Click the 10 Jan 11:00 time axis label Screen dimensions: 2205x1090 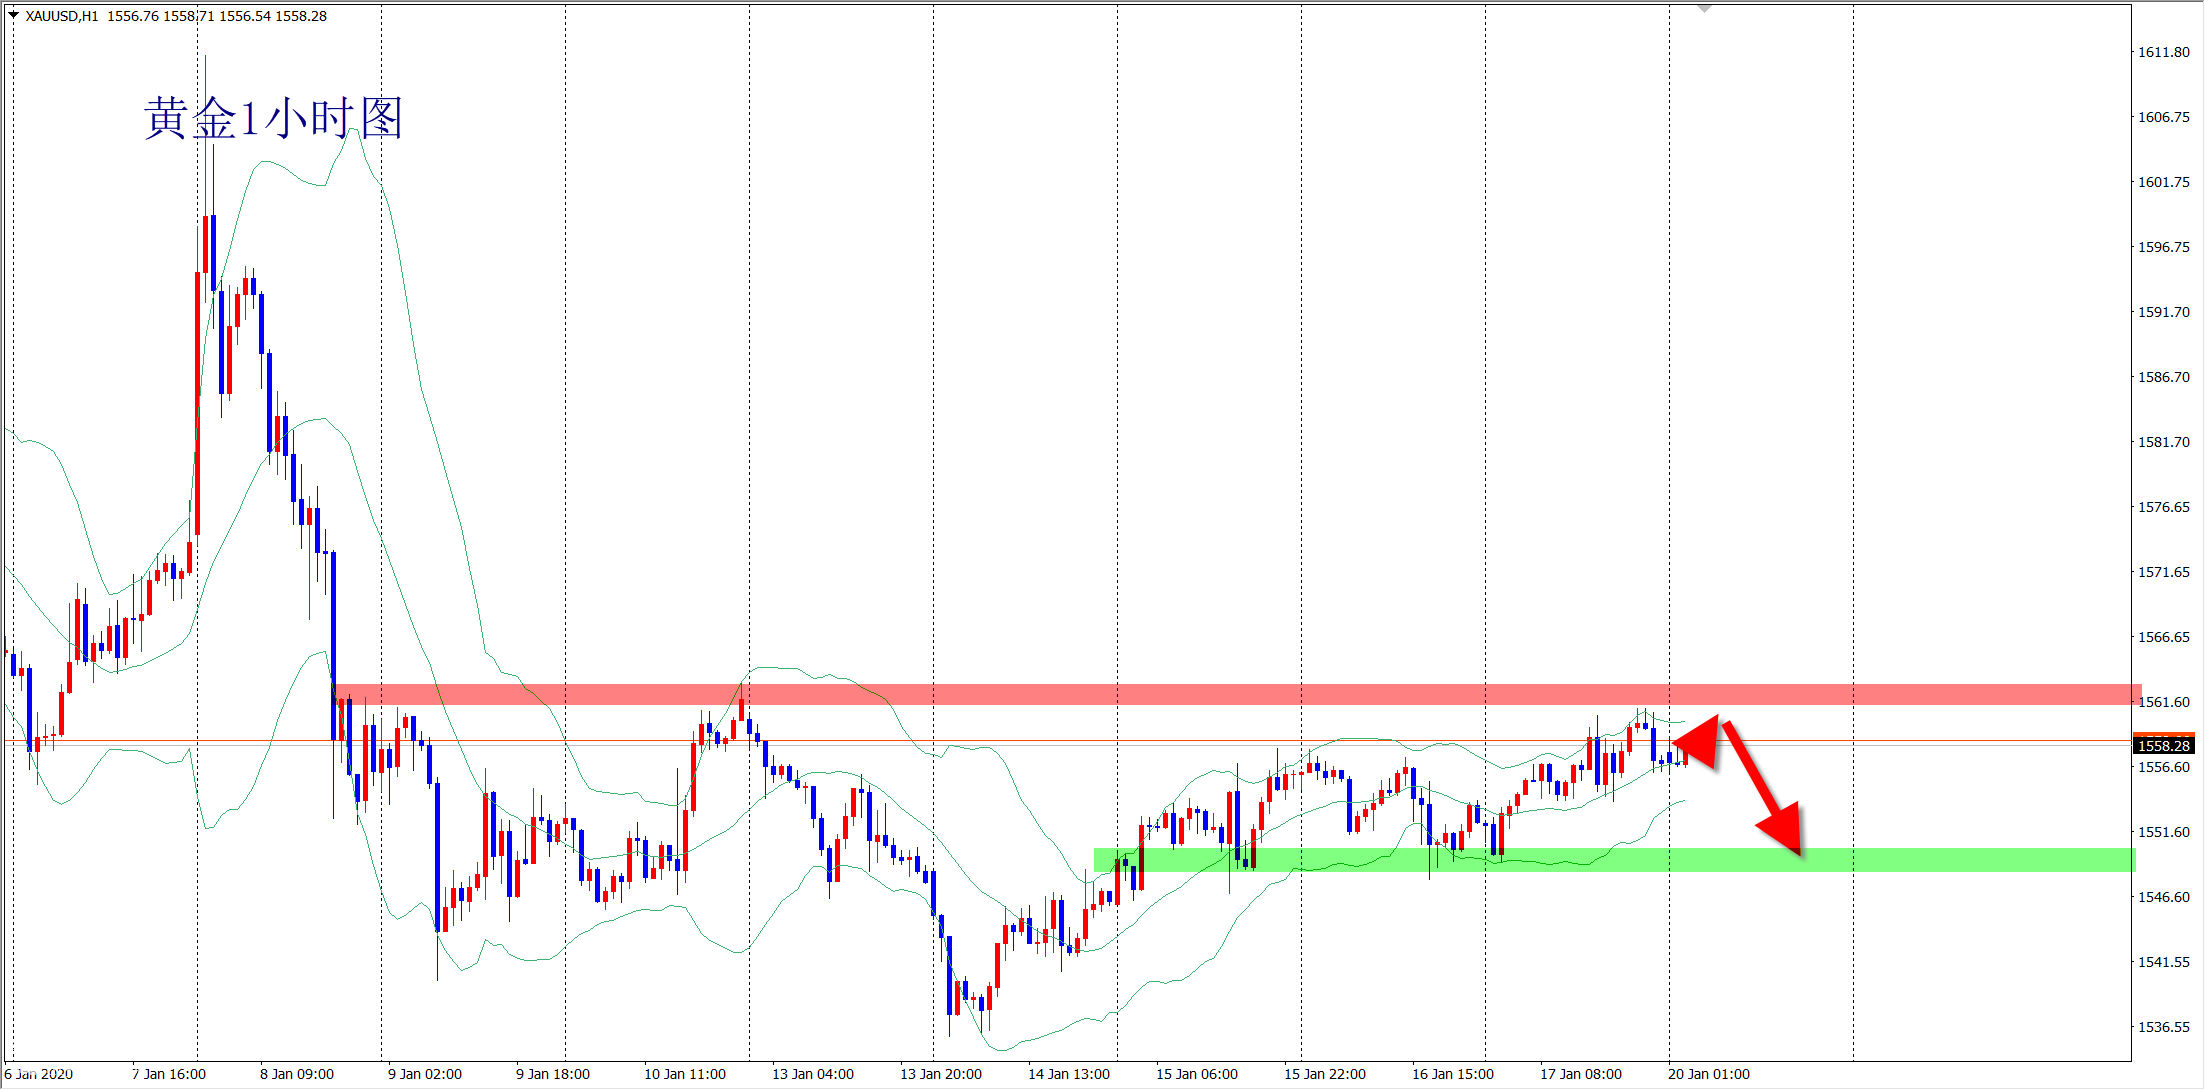tap(684, 1074)
